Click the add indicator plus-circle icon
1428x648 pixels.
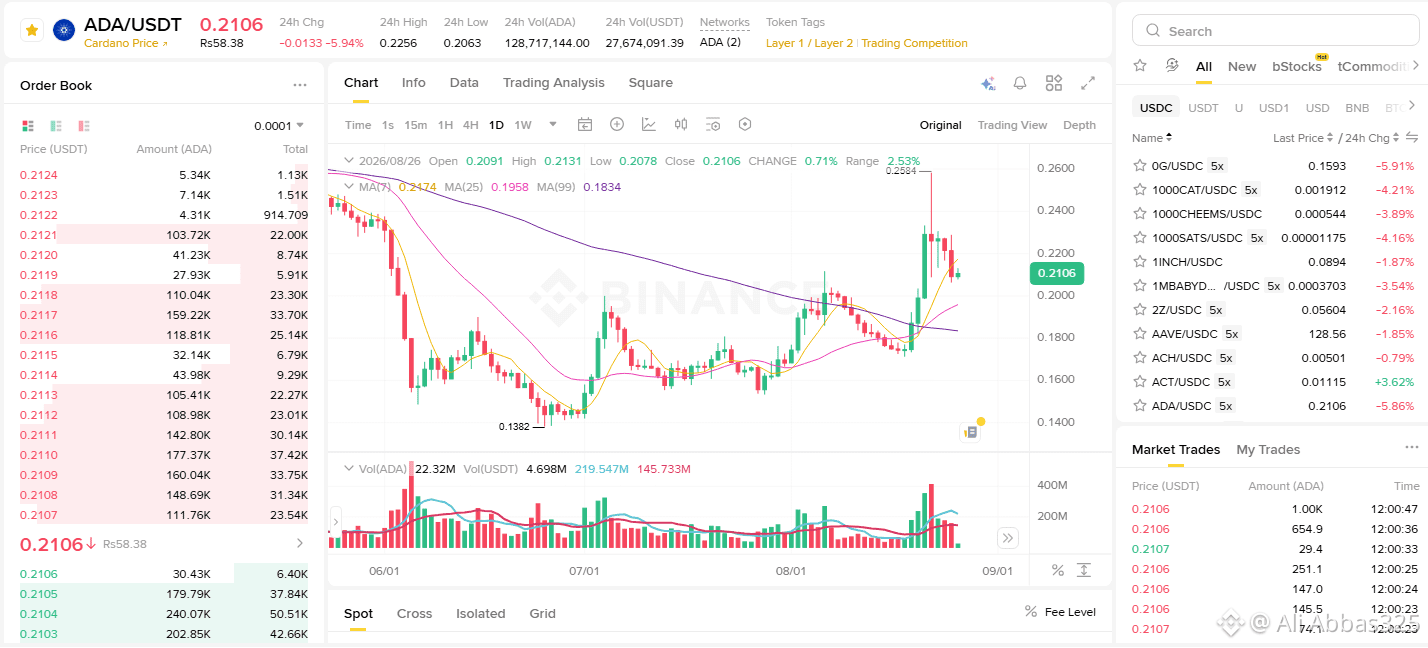pyautogui.click(x=617, y=125)
